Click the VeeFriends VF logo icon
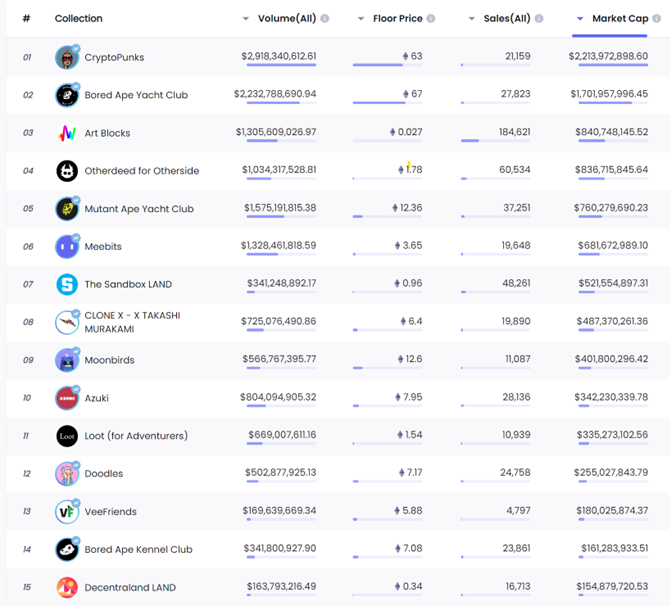 (67, 511)
